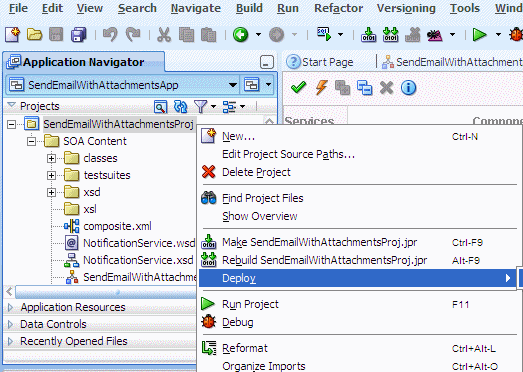The image size is (523, 372).
Task: Expand the testsuites folder
Action: point(51,175)
